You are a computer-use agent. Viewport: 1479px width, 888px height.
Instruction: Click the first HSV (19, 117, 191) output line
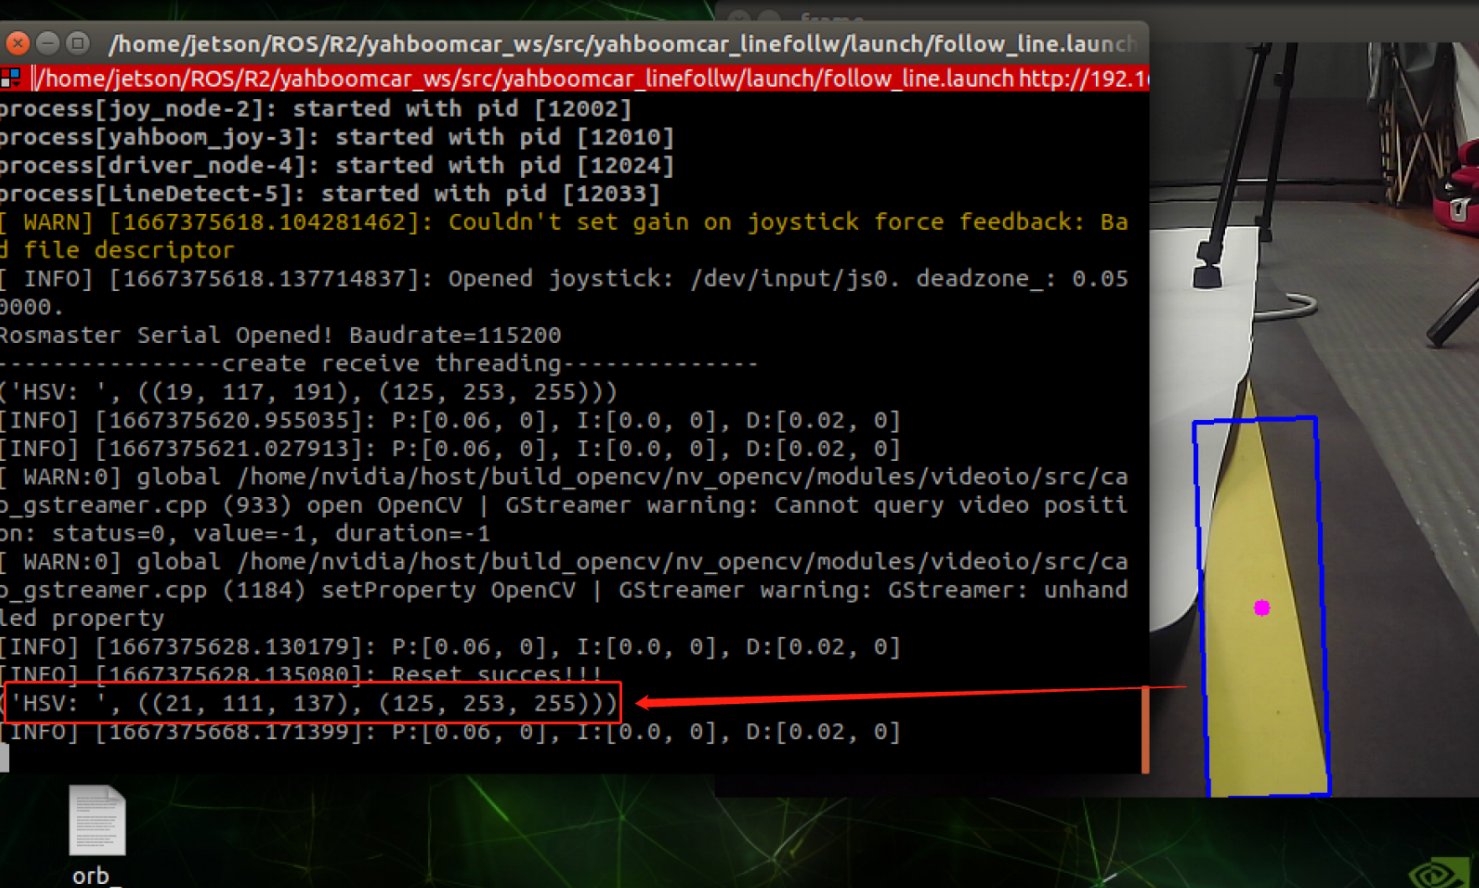click(x=308, y=392)
